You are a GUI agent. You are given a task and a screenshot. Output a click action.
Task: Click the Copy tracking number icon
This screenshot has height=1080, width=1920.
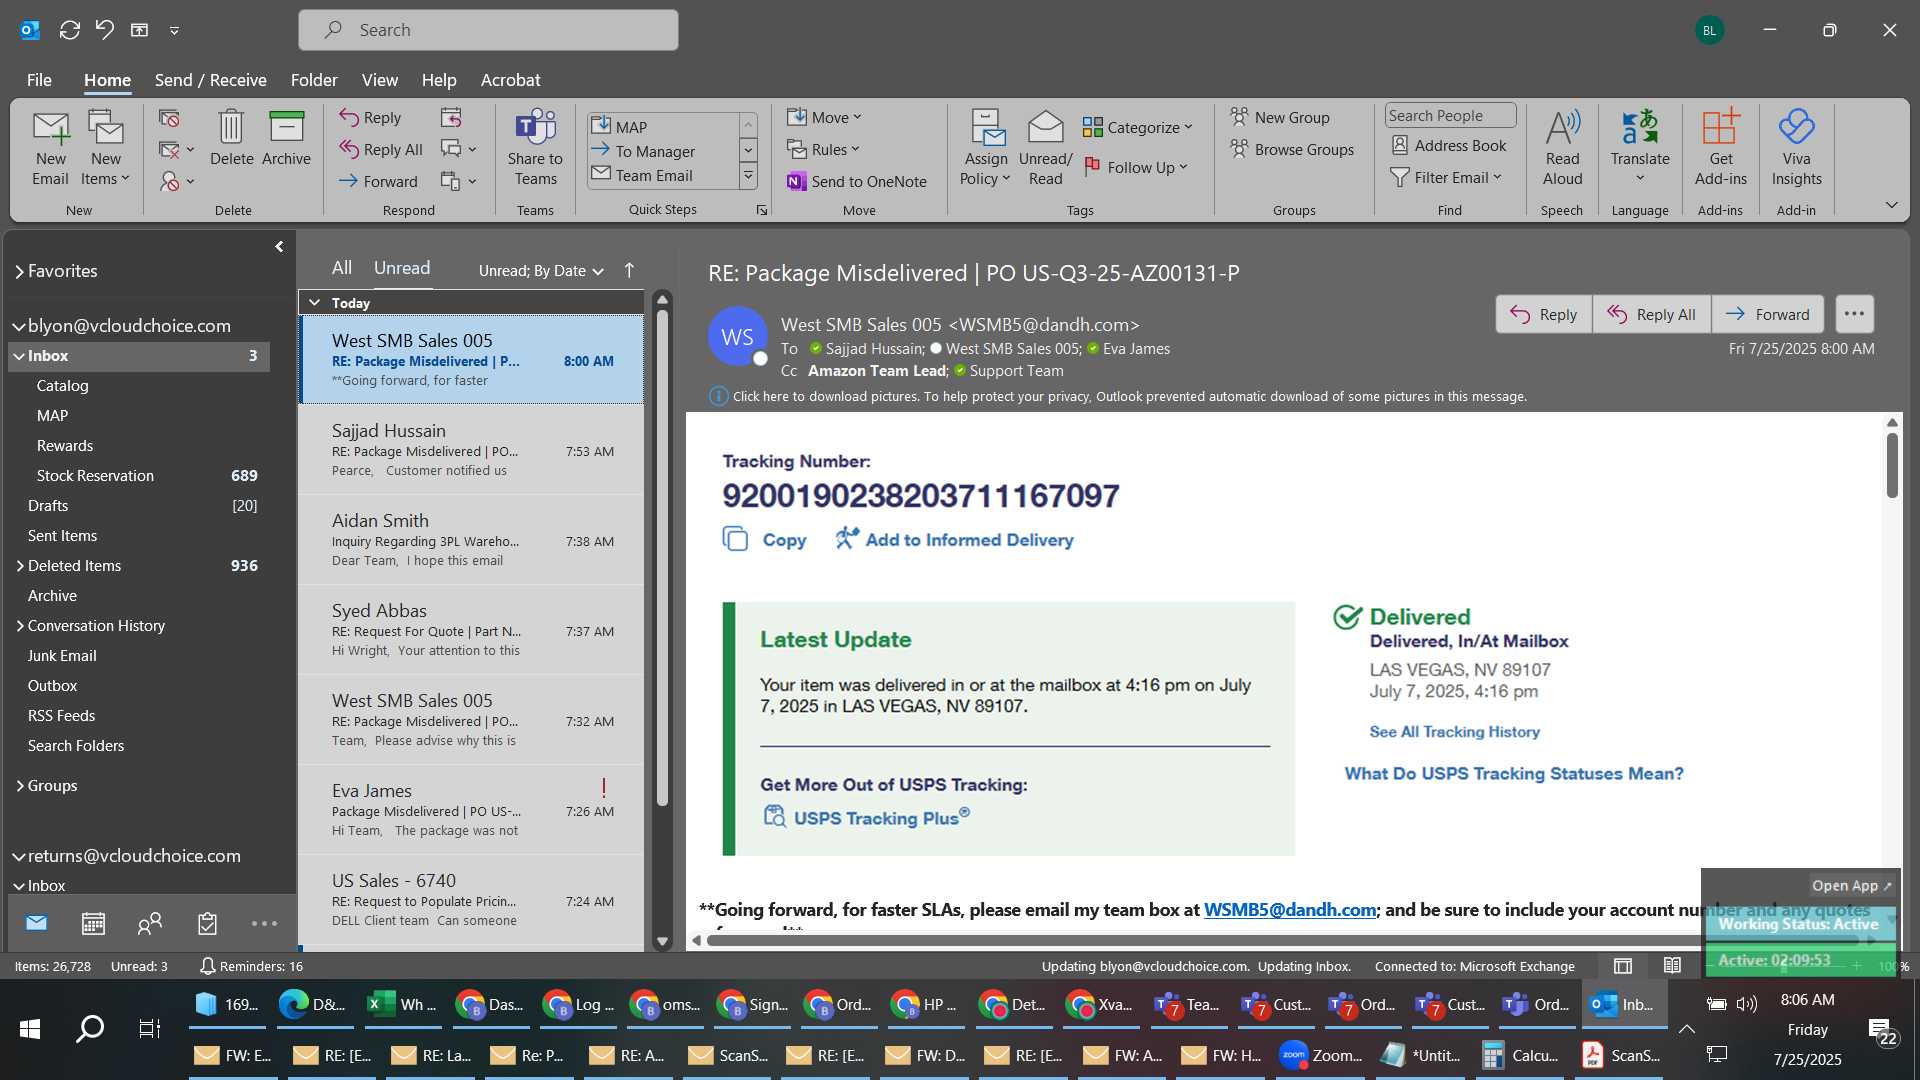(x=735, y=540)
